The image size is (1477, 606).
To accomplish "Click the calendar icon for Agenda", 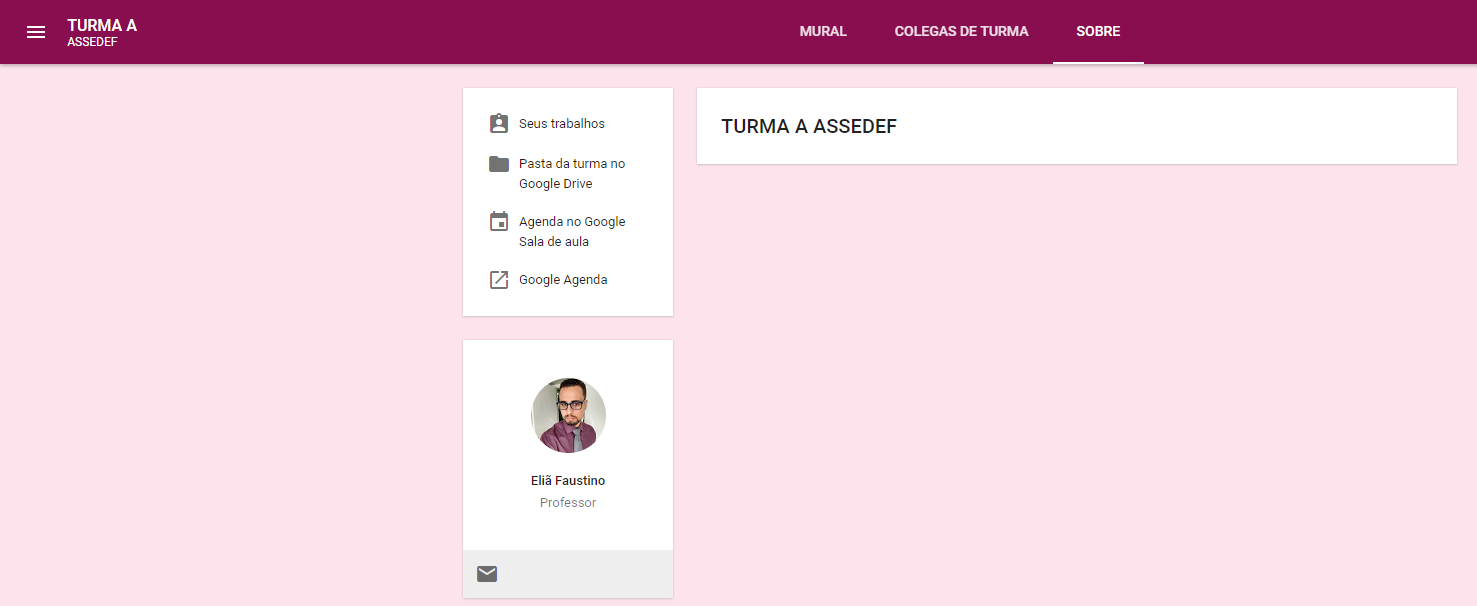I will [x=498, y=222].
